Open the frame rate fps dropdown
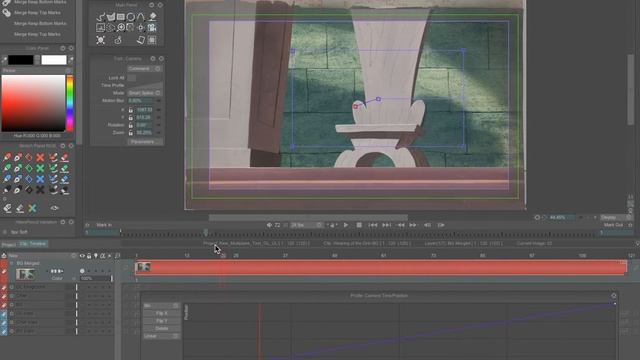This screenshot has width=640, height=360. [306, 225]
